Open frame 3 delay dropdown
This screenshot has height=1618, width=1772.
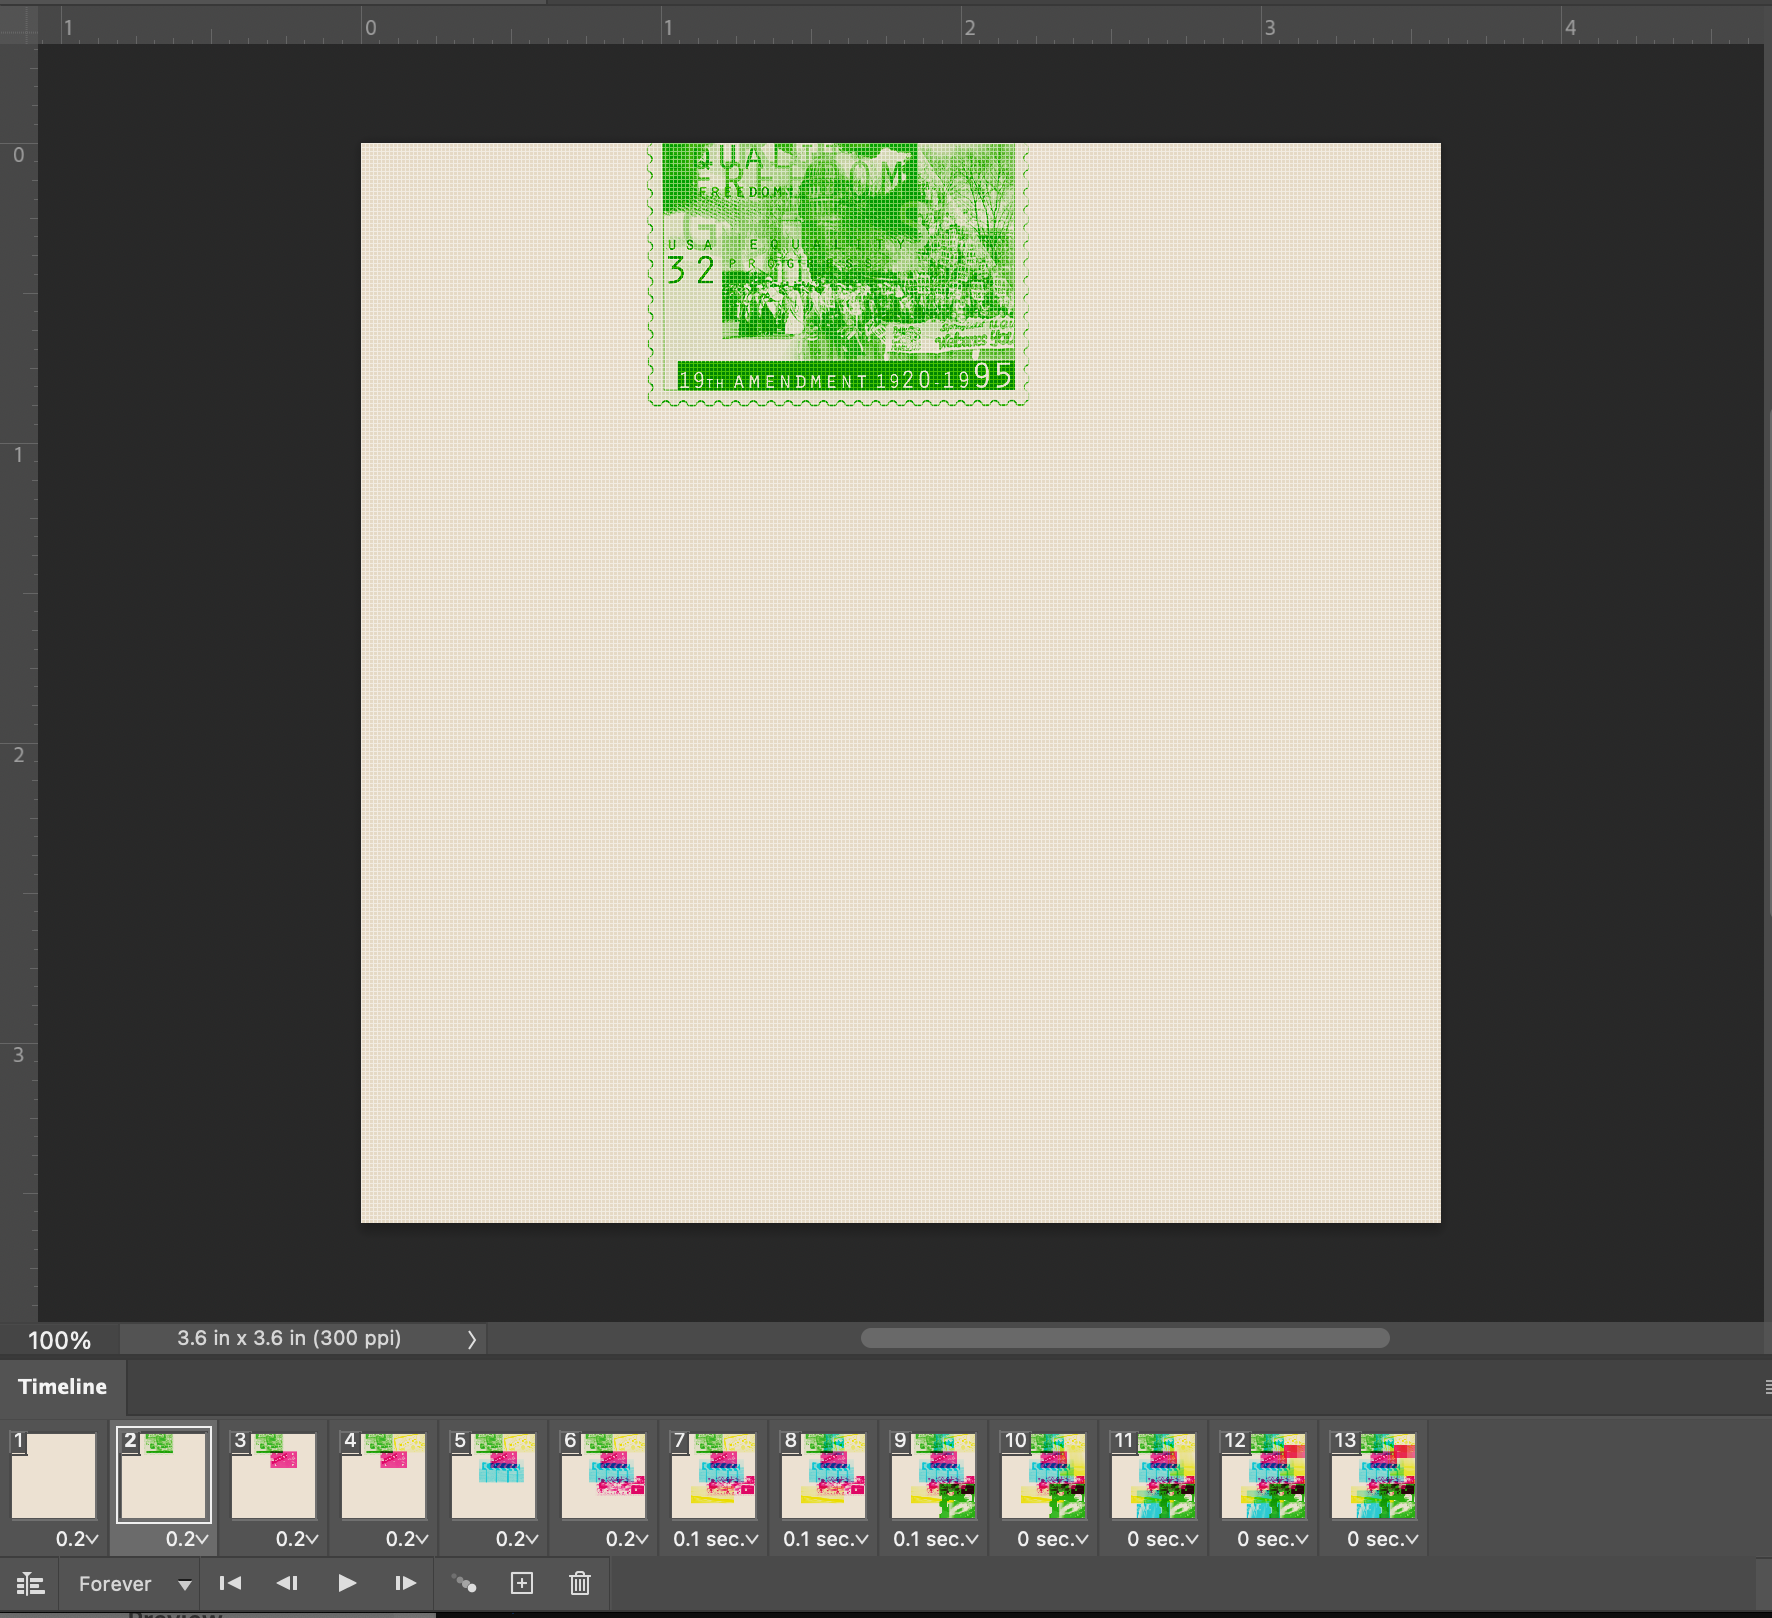pyautogui.click(x=297, y=1539)
